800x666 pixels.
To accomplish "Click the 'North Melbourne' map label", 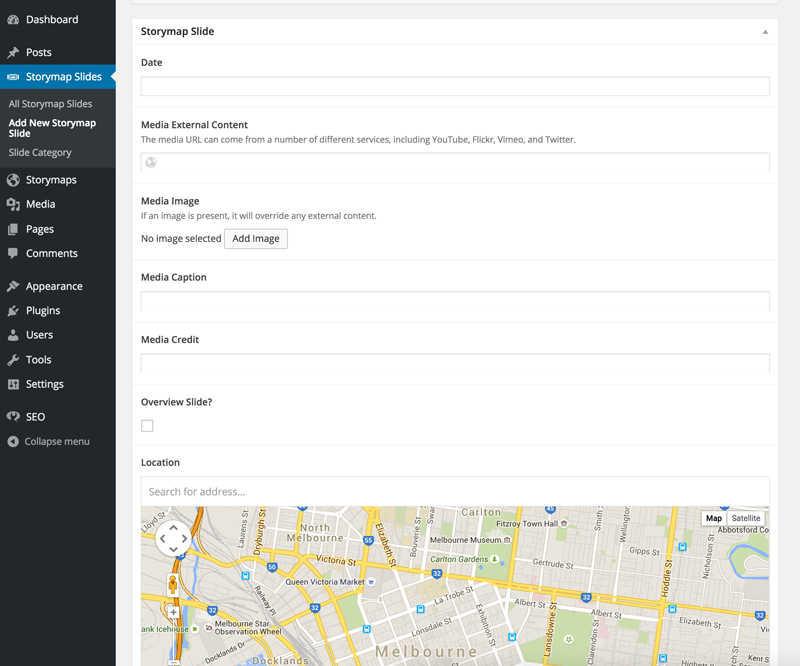I will tap(315, 533).
